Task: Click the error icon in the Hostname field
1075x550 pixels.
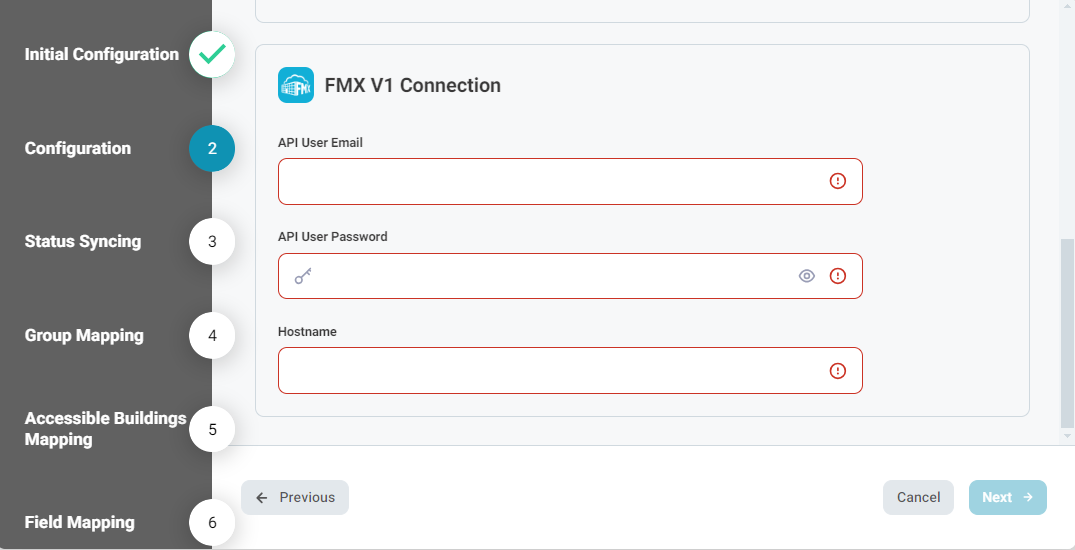Action: point(838,370)
